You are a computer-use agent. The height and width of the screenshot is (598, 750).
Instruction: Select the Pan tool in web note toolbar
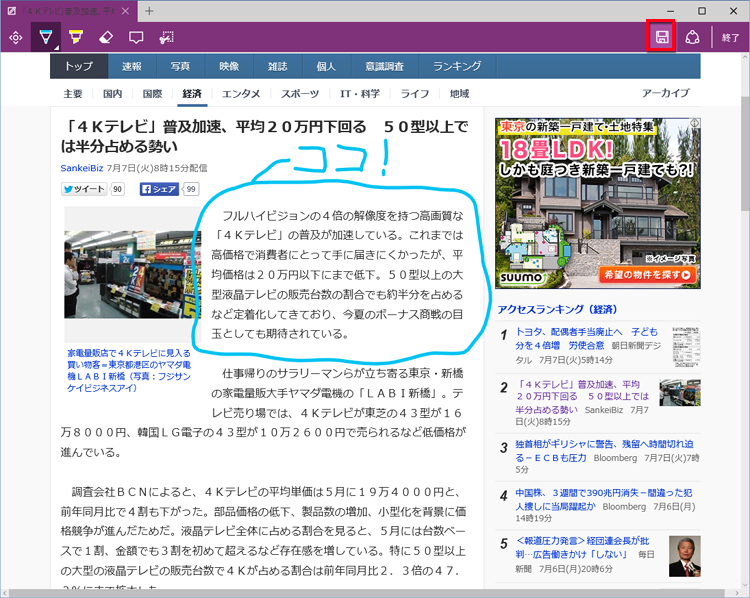point(15,38)
